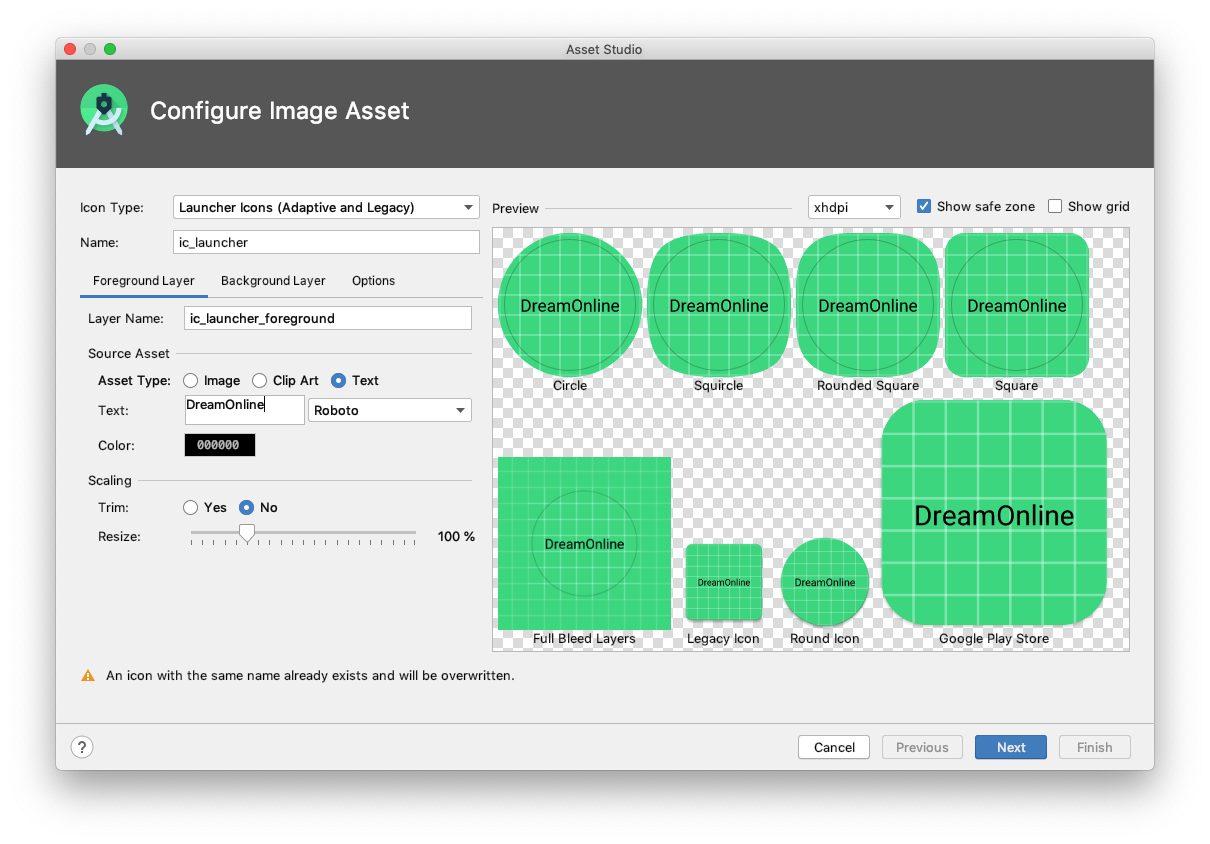Image resolution: width=1210 pixels, height=844 pixels.
Task: Disable the Show safe zone checkbox
Action: 924,206
